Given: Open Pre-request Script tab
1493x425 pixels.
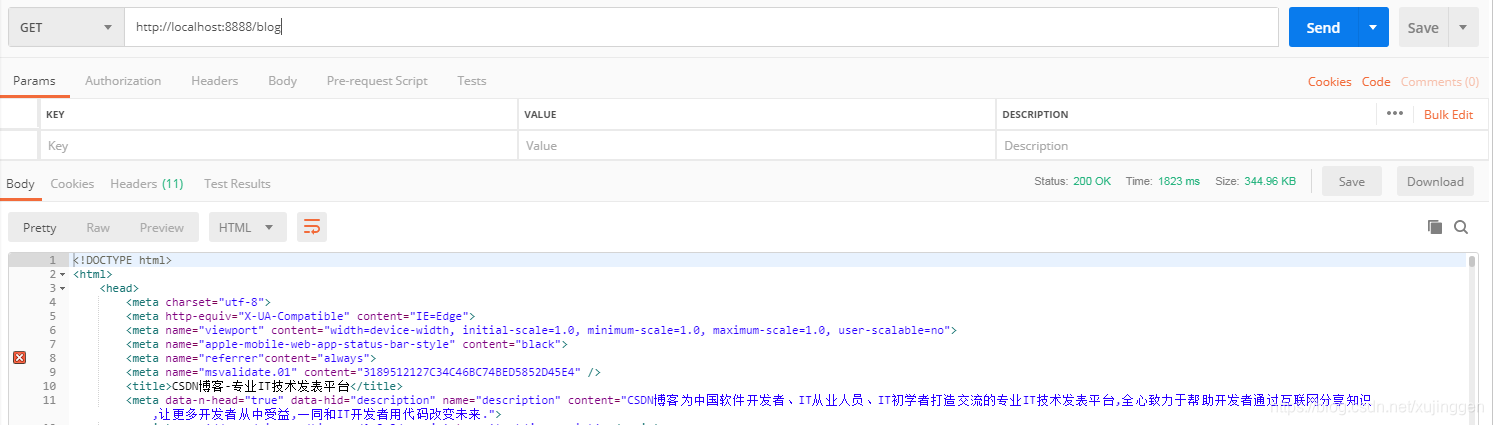Looking at the screenshot, I should (377, 81).
